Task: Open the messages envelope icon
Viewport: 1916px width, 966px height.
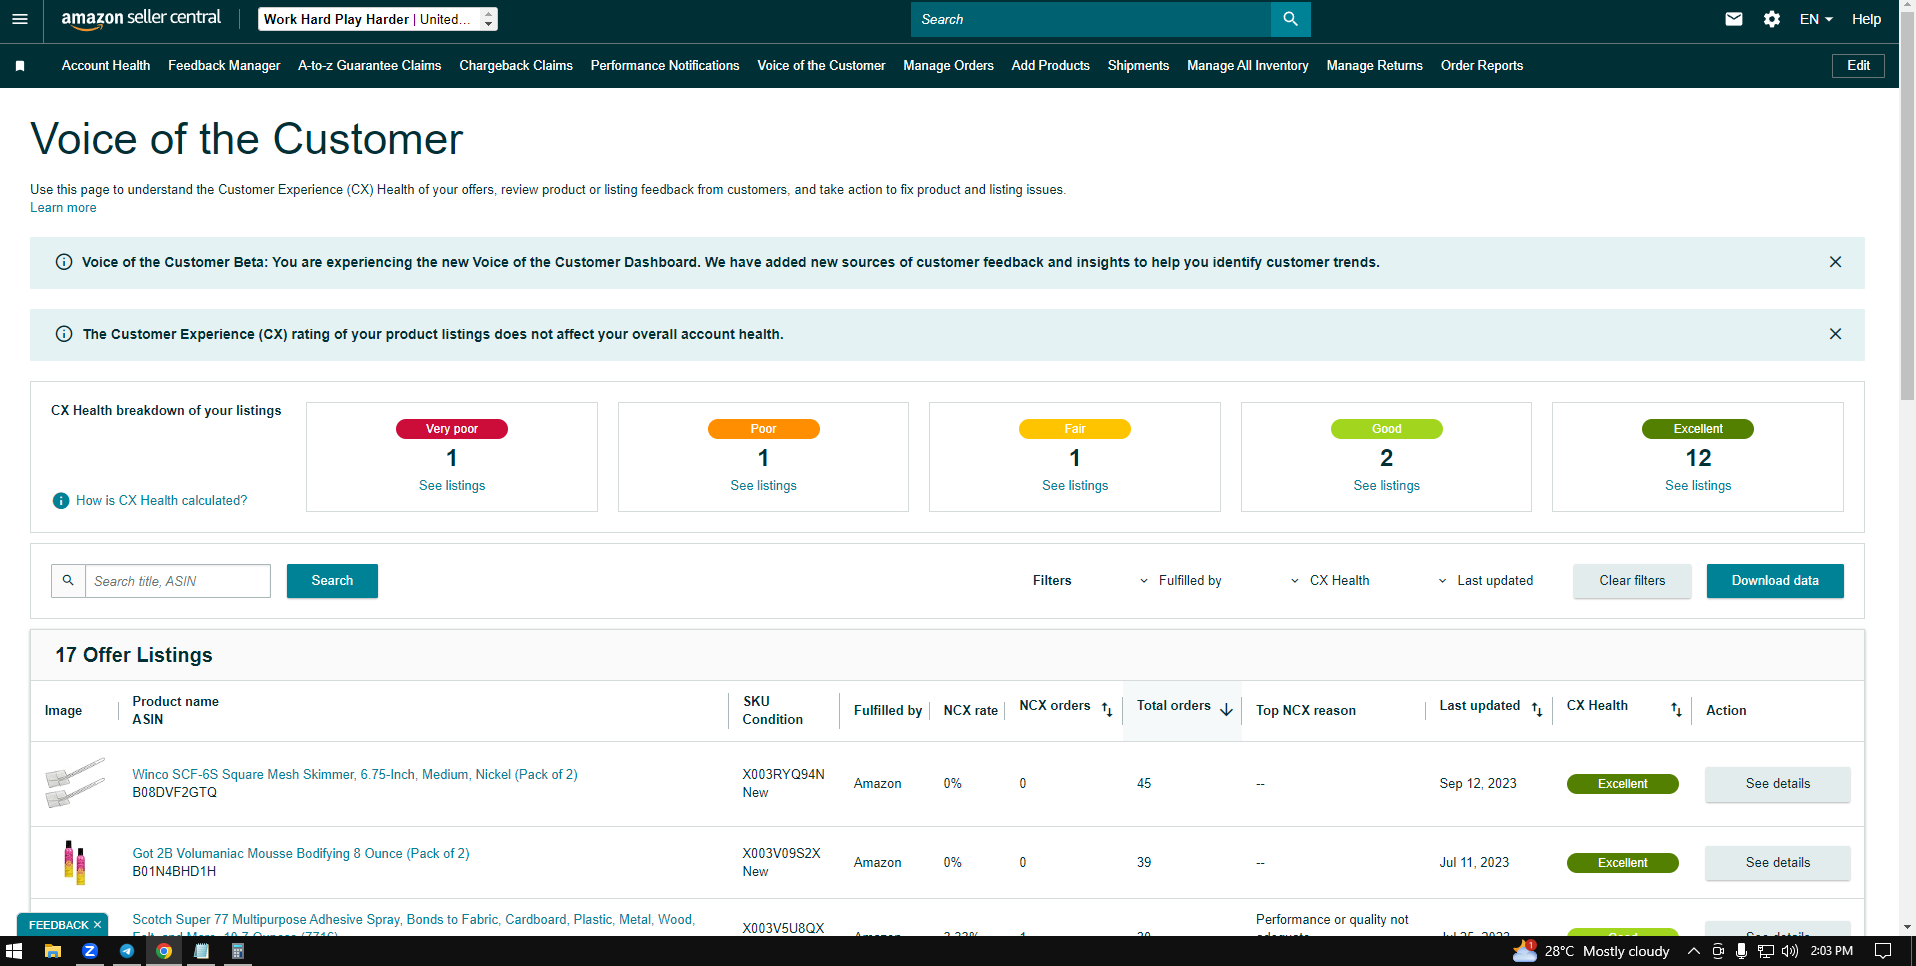Action: (x=1734, y=19)
